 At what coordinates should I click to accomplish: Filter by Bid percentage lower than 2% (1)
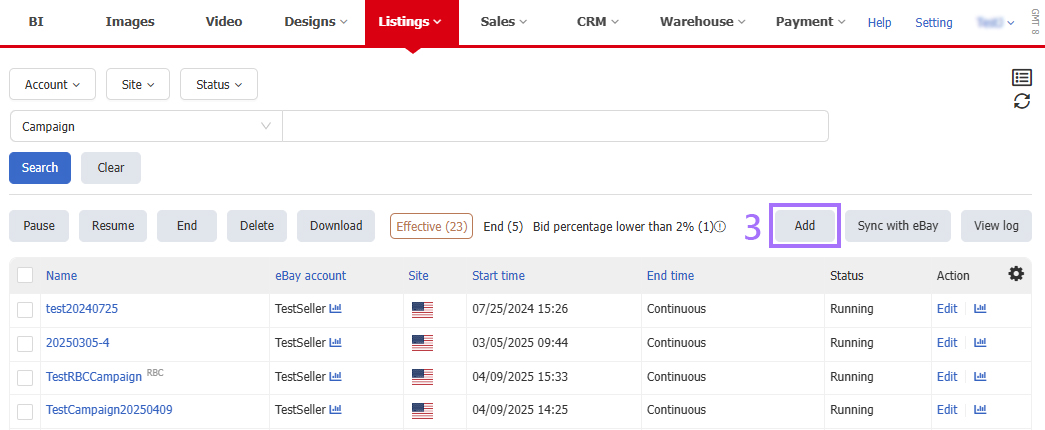[x=623, y=227]
